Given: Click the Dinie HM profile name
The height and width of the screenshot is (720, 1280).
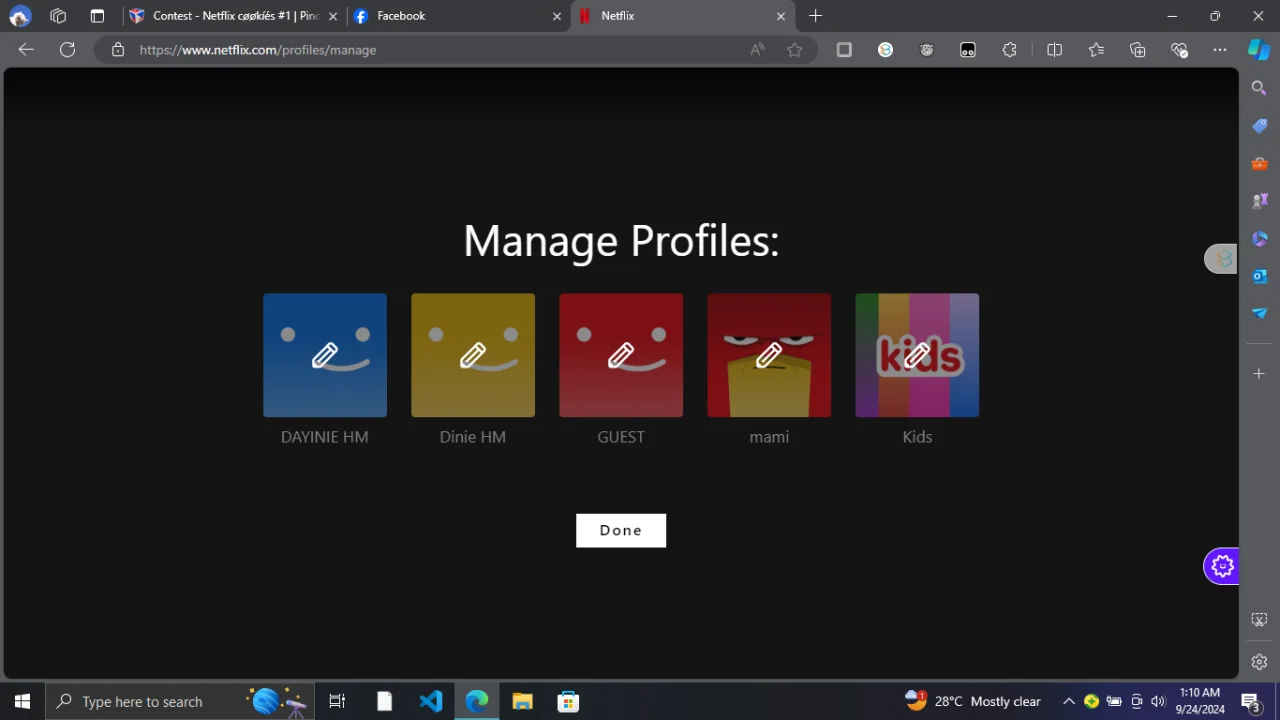Looking at the screenshot, I should coord(473,437).
